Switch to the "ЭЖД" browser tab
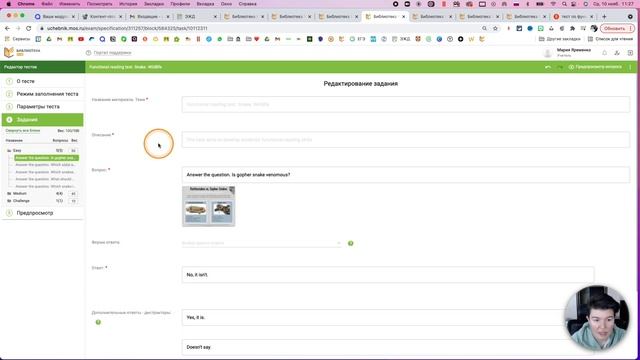 click(x=198, y=16)
